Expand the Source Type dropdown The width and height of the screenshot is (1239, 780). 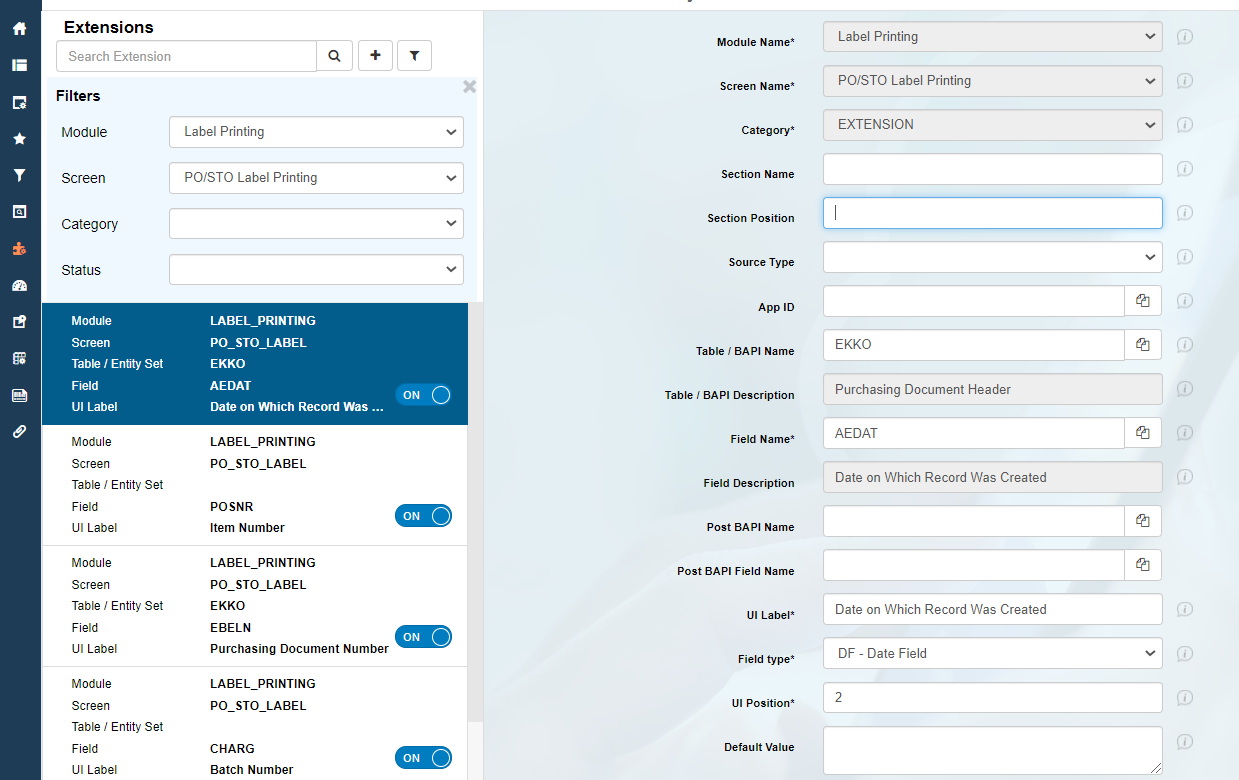click(992, 257)
